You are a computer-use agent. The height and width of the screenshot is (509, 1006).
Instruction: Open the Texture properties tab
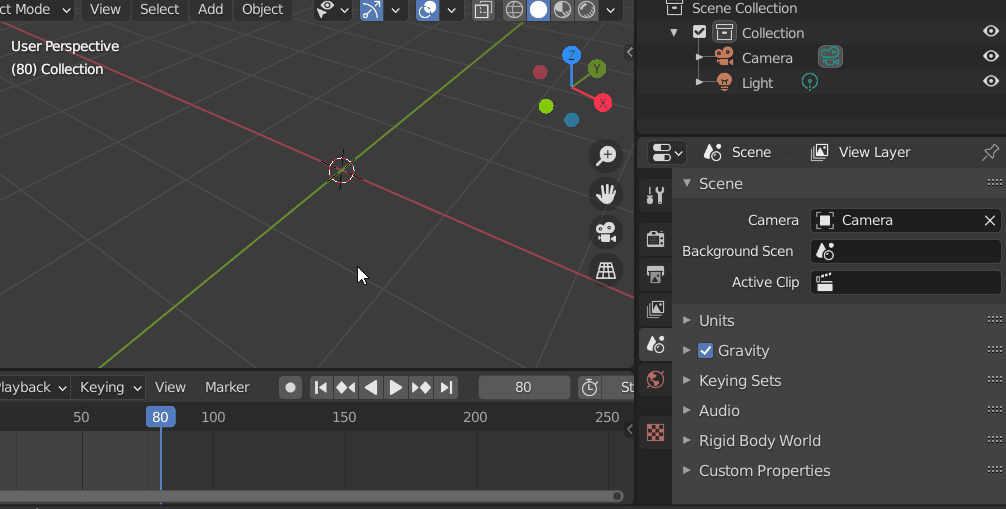(x=655, y=432)
